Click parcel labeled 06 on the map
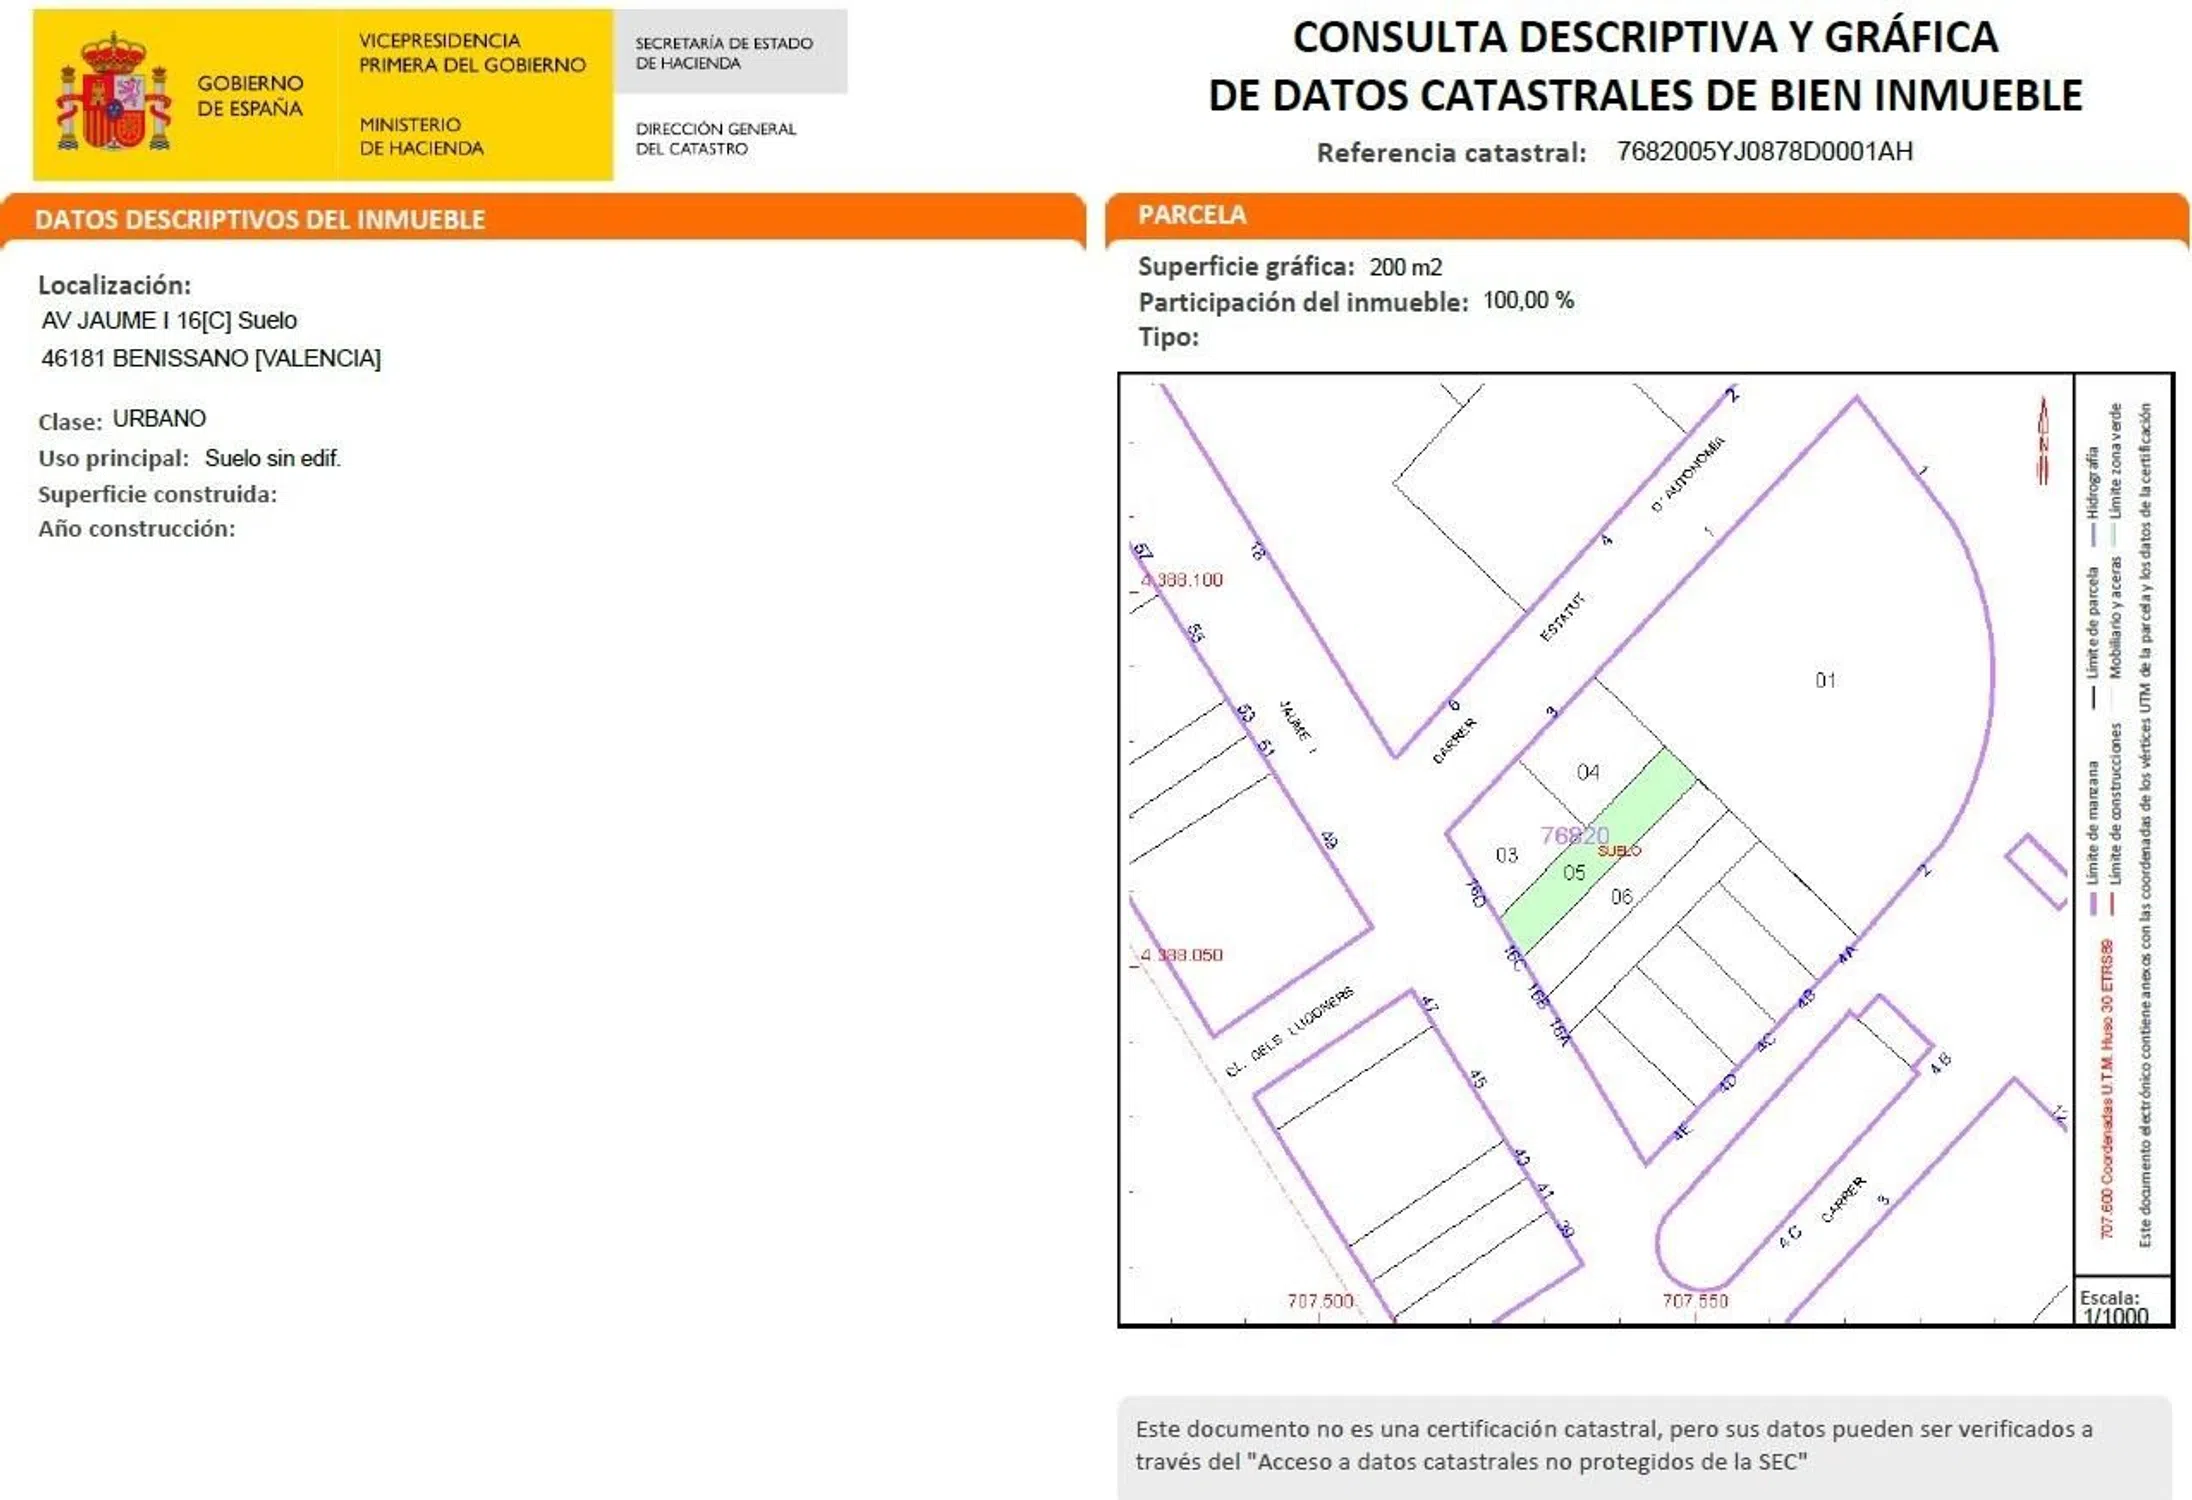 pyautogui.click(x=1621, y=897)
